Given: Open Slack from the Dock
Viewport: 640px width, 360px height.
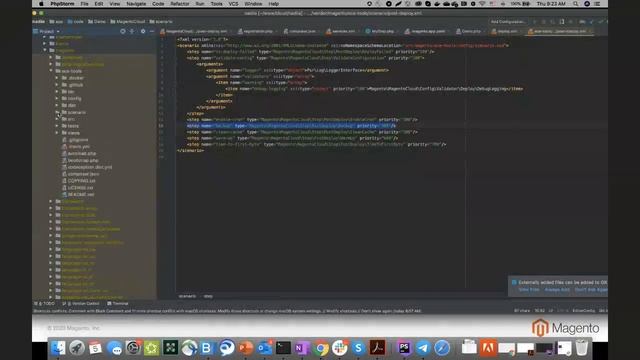Looking at the screenshot, I should click(x=340, y=348).
